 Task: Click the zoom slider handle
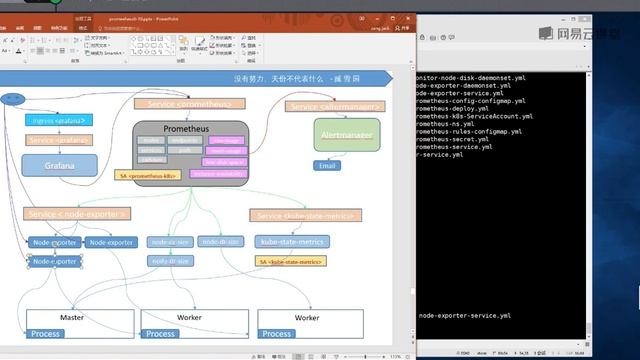[x=365, y=357]
